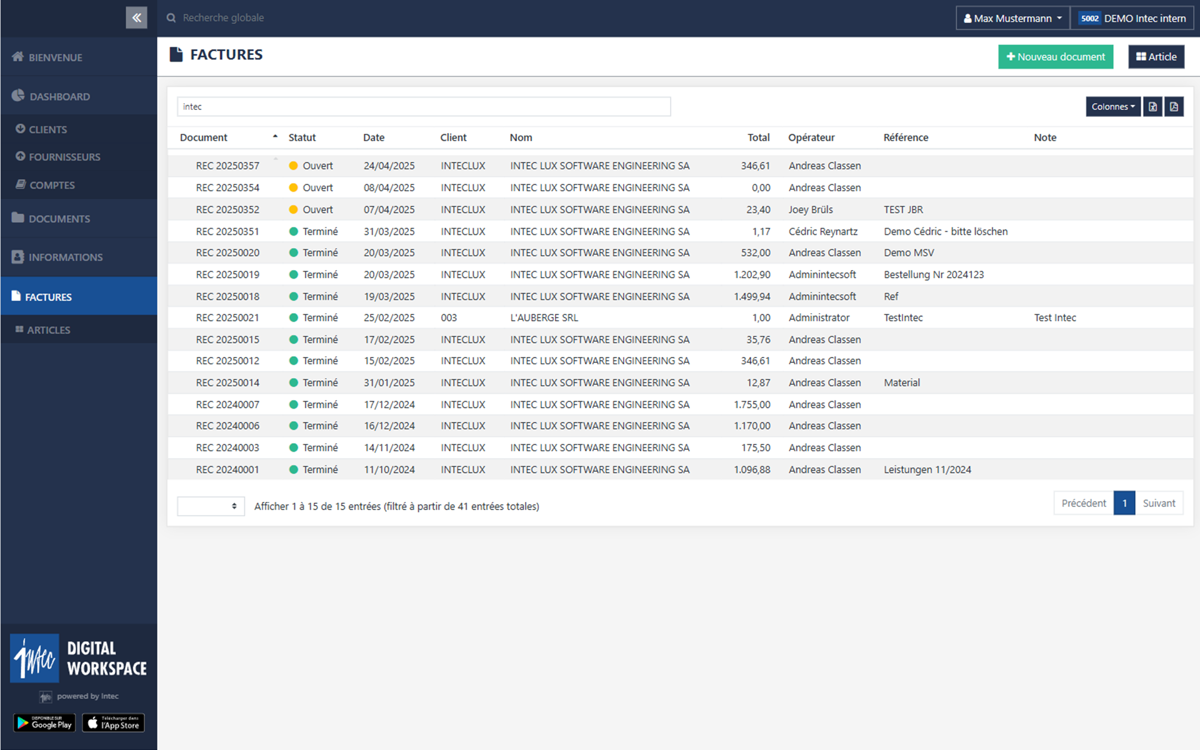Switch company via DEMO Intec intern

[x=1132, y=18]
